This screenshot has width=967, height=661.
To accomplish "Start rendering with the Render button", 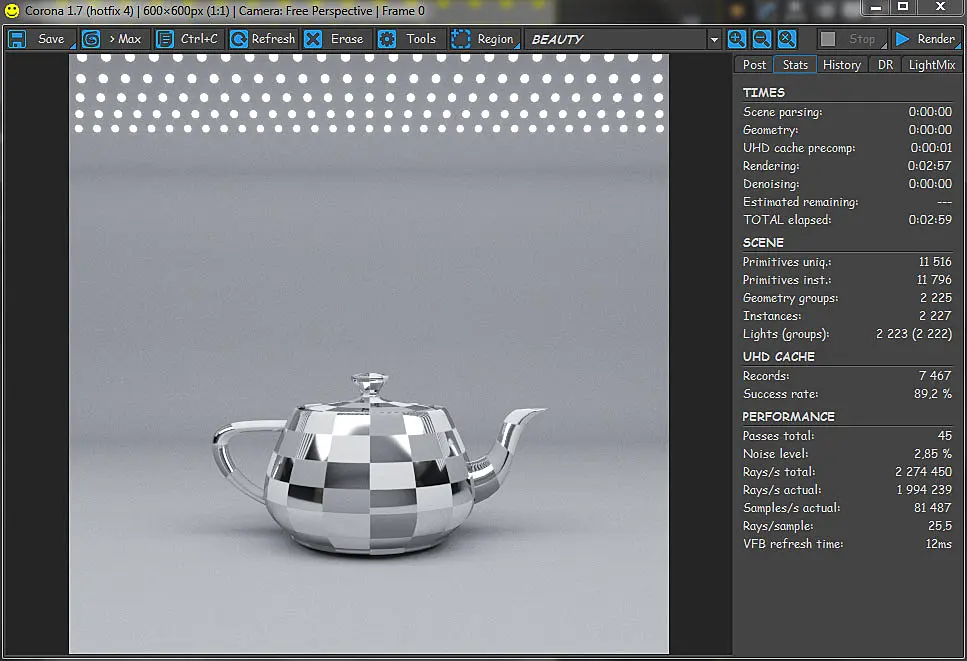I will [x=926, y=39].
